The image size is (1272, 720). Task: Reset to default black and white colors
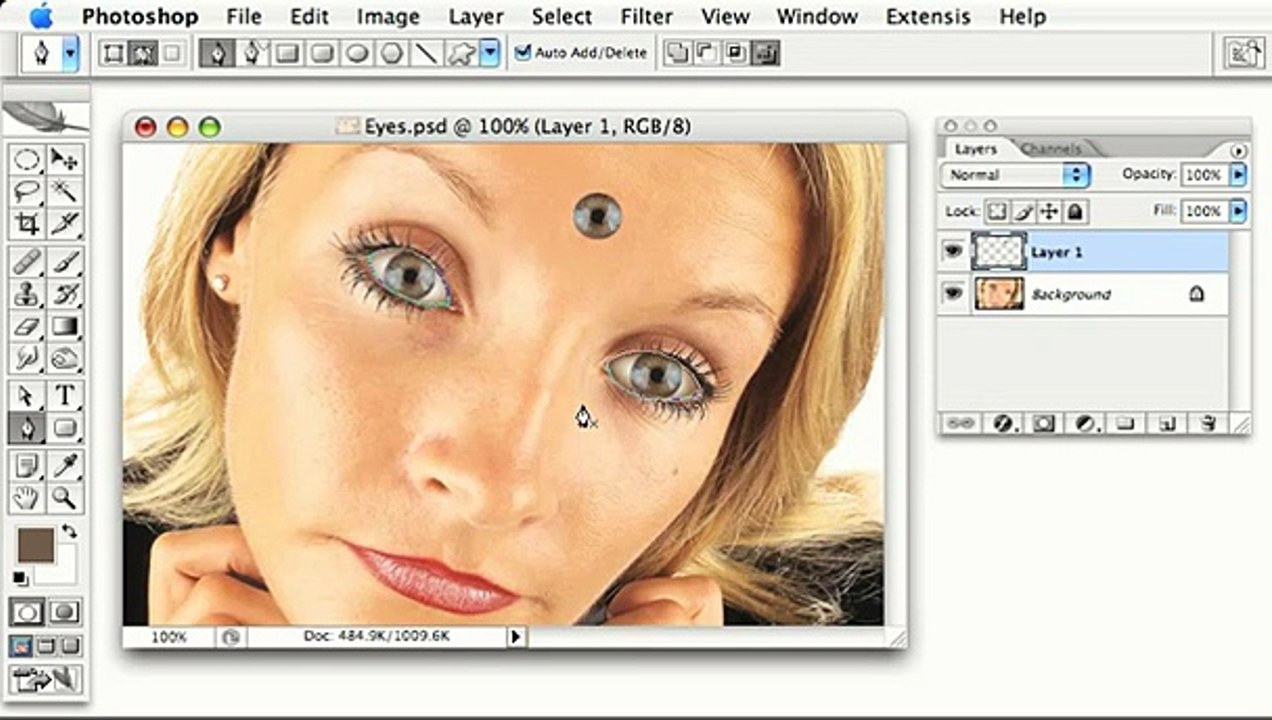(x=20, y=578)
